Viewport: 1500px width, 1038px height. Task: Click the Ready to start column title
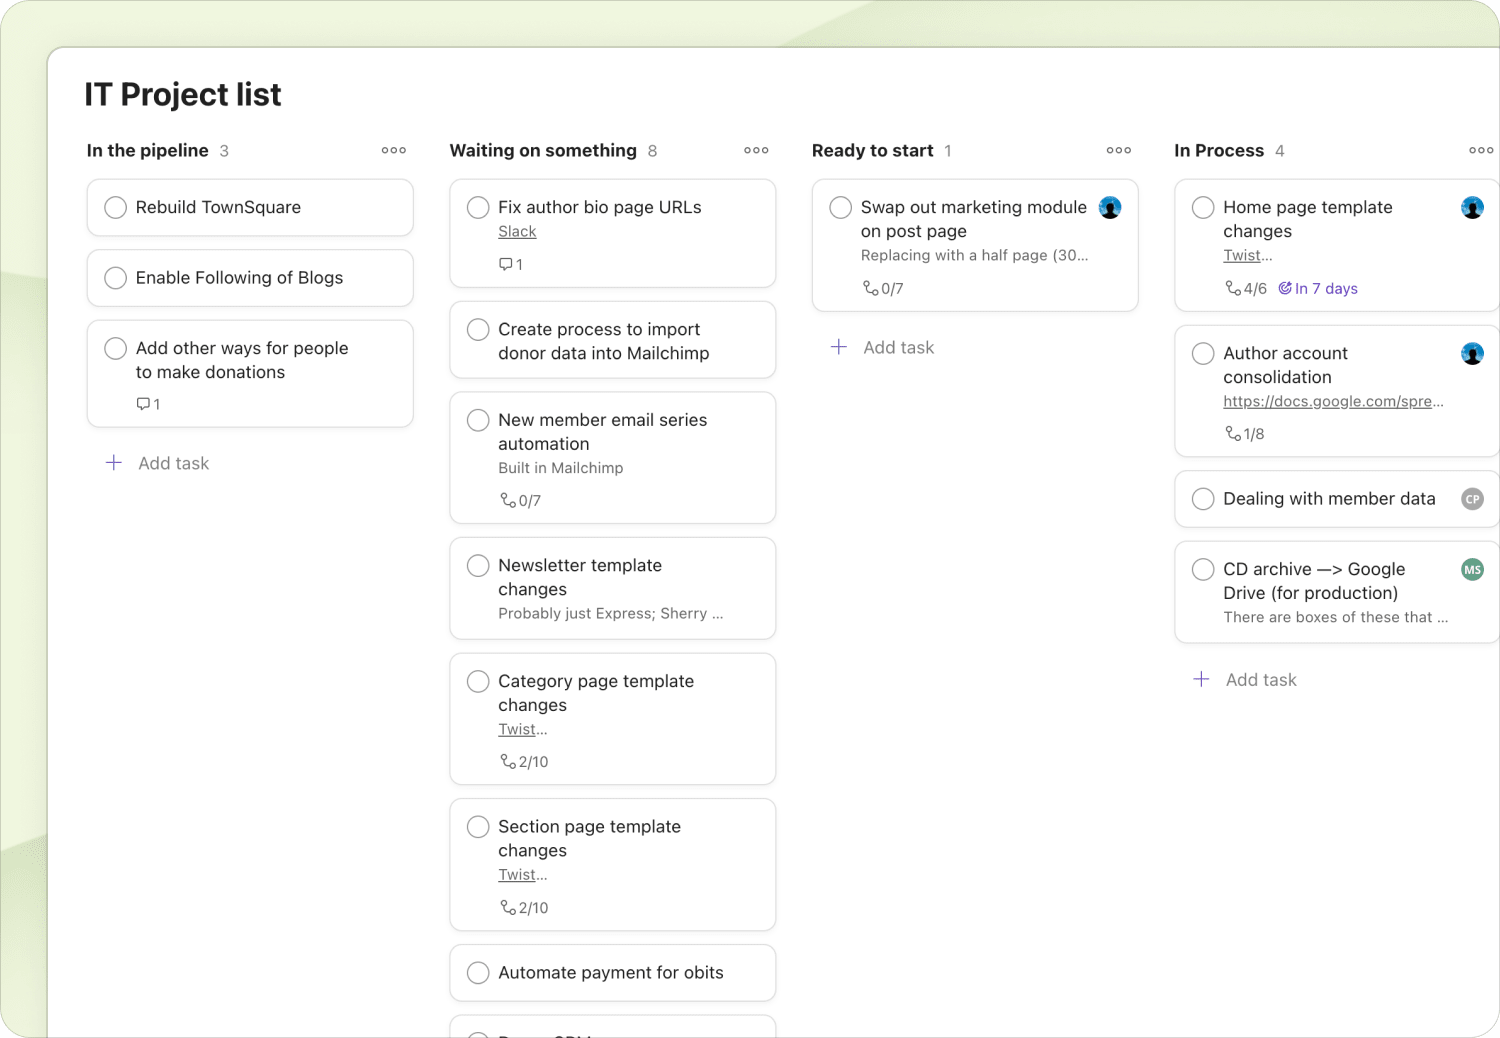(x=872, y=151)
